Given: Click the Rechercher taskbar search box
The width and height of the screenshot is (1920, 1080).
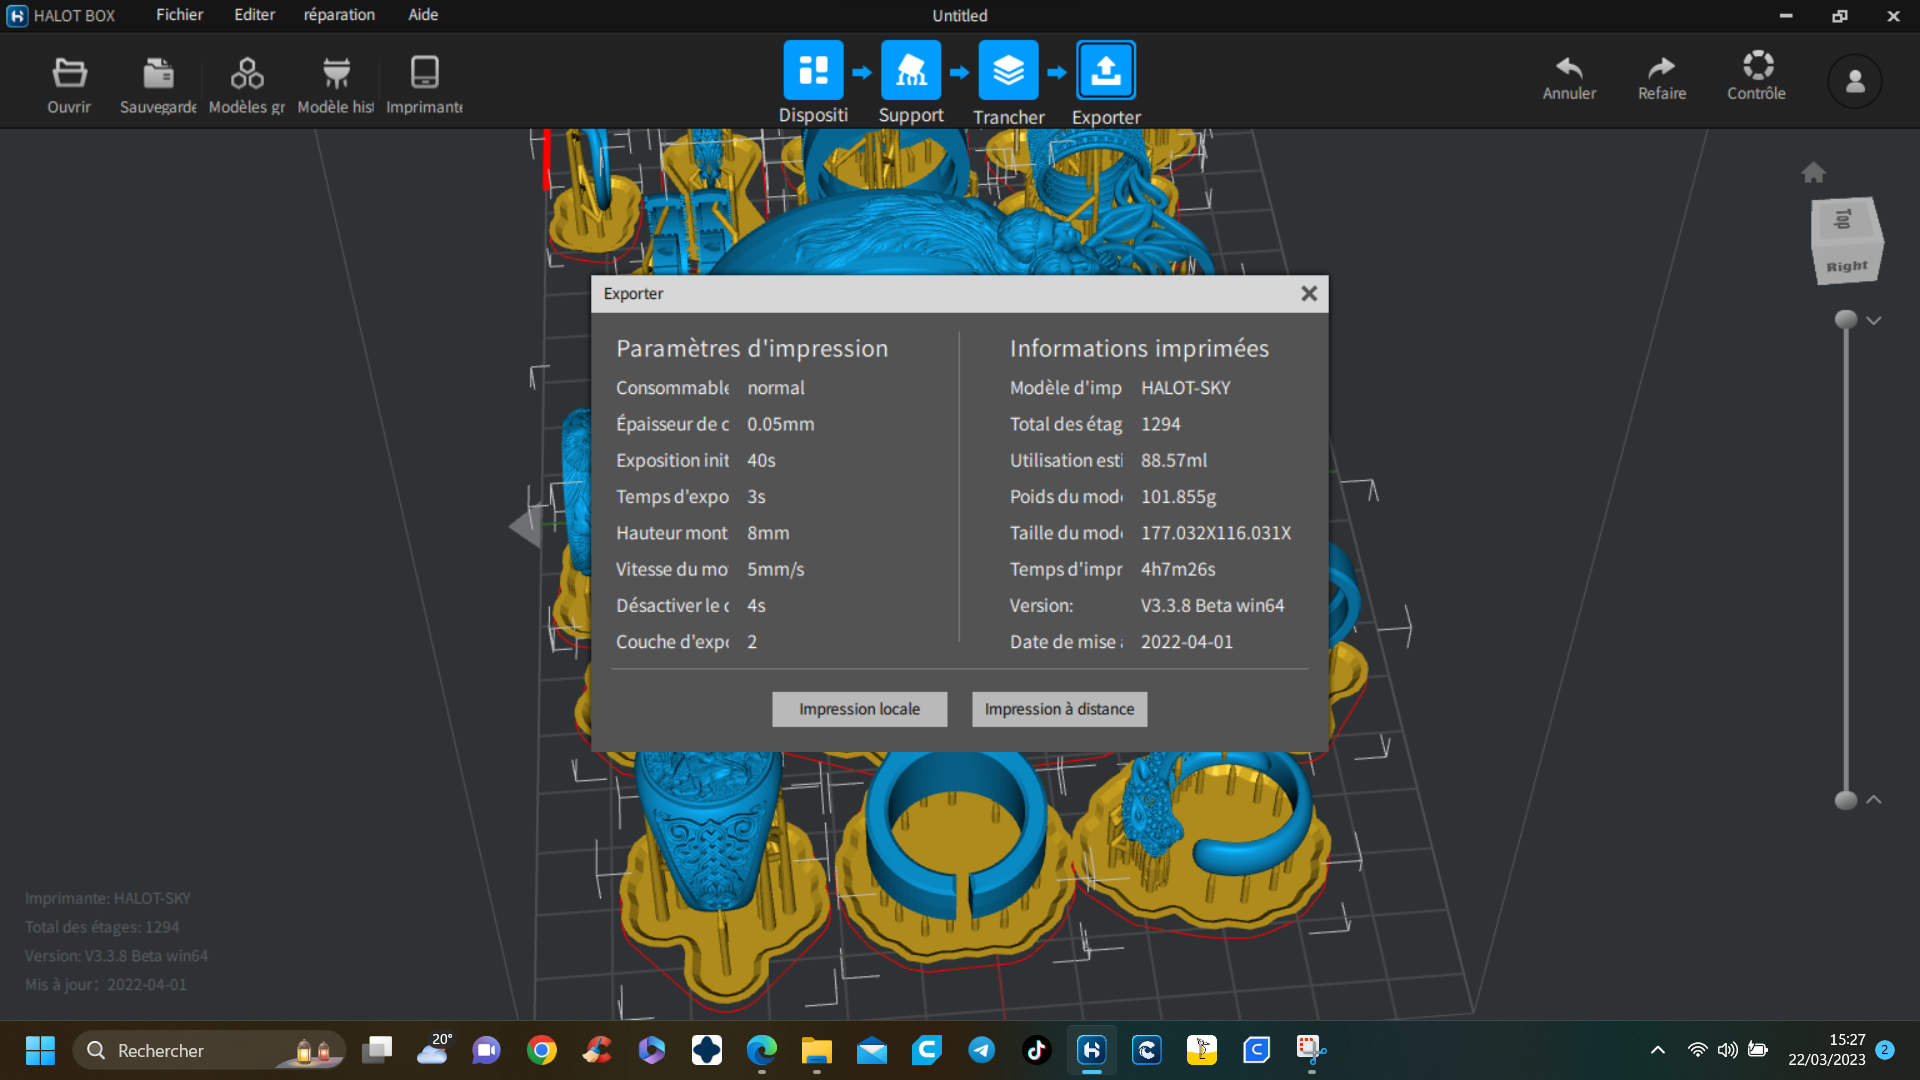Looking at the screenshot, I should tap(210, 1050).
